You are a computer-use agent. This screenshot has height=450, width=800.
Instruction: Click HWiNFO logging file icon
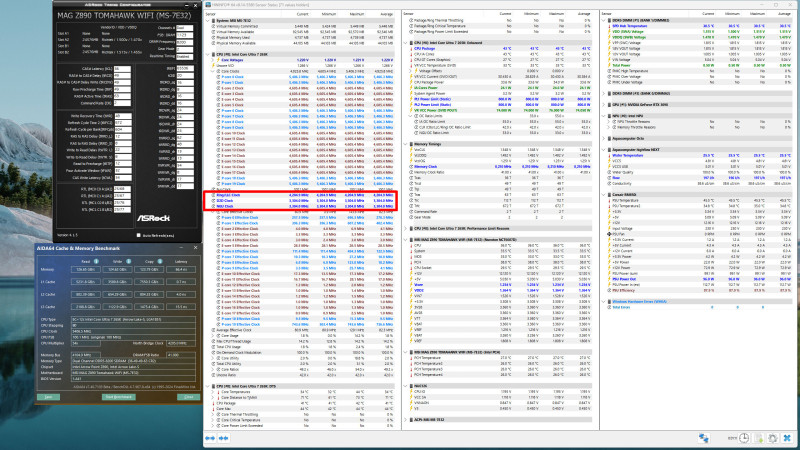point(759,438)
